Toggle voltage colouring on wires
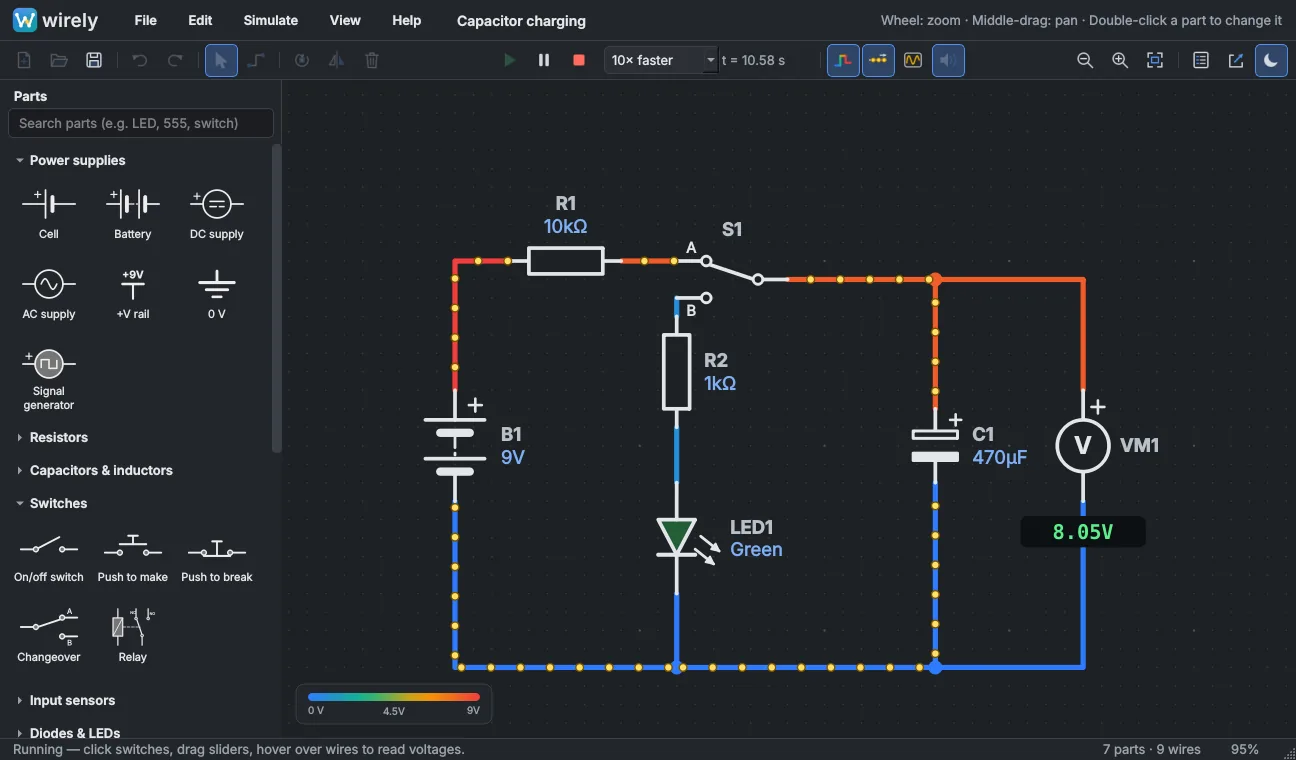The image size is (1296, 760). 843,60
